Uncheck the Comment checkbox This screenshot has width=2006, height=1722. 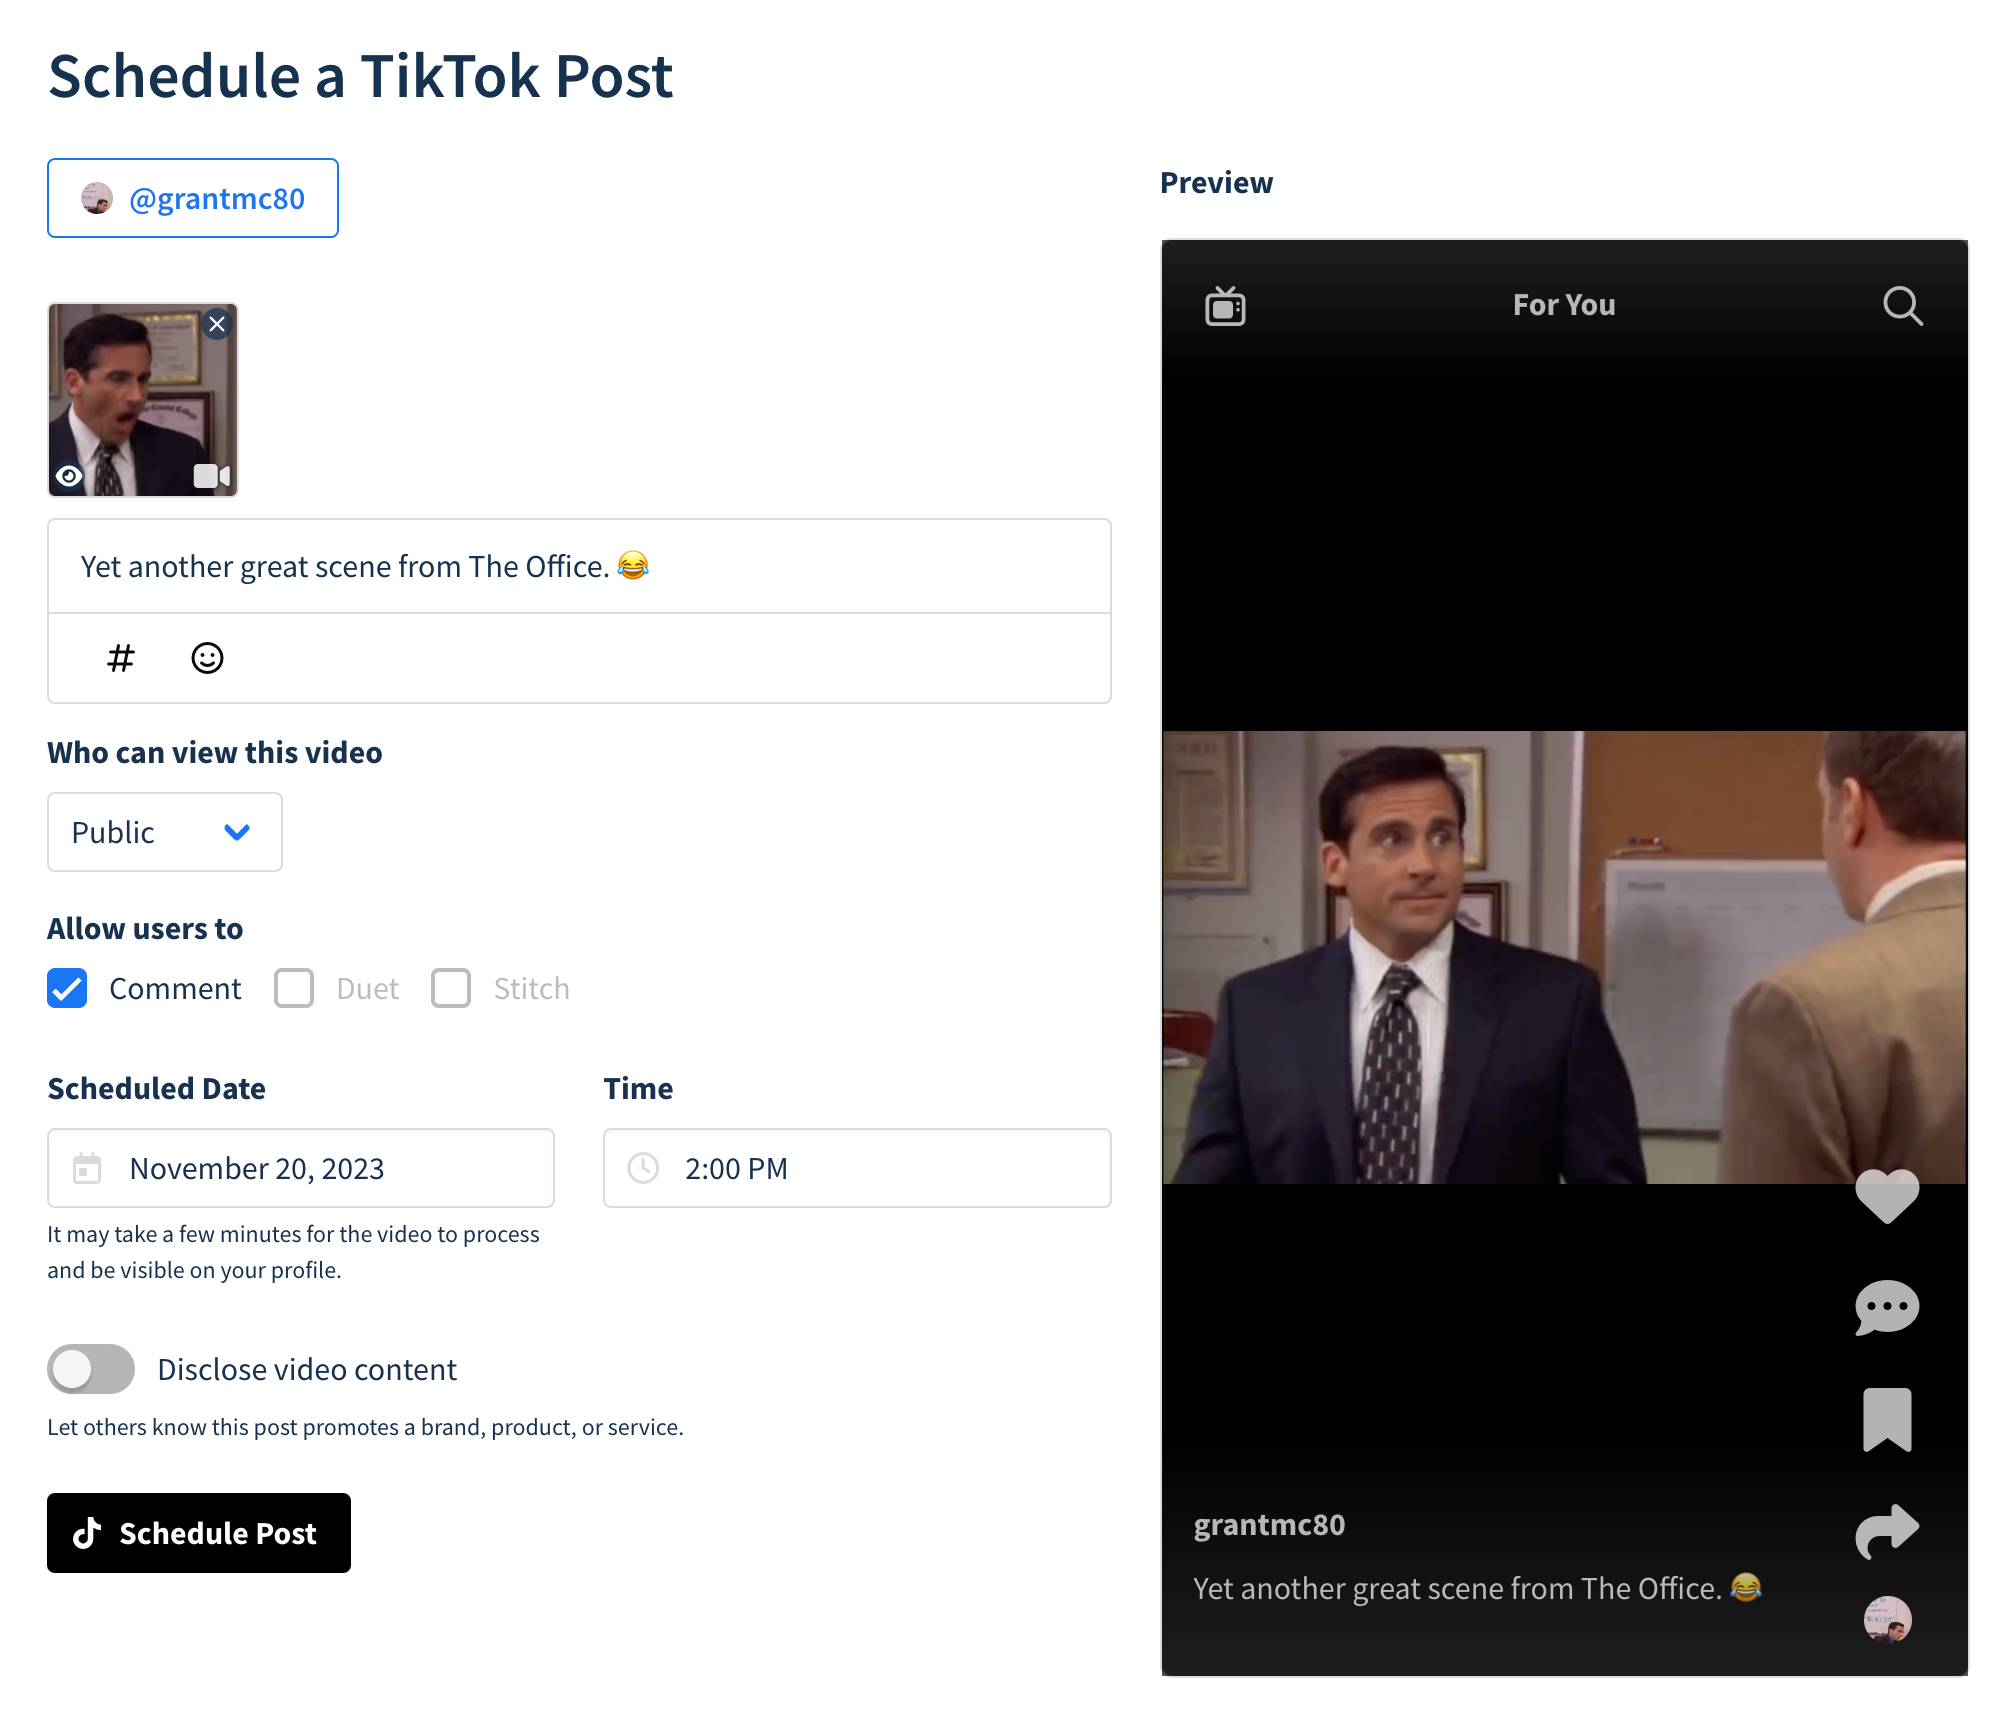click(x=67, y=988)
